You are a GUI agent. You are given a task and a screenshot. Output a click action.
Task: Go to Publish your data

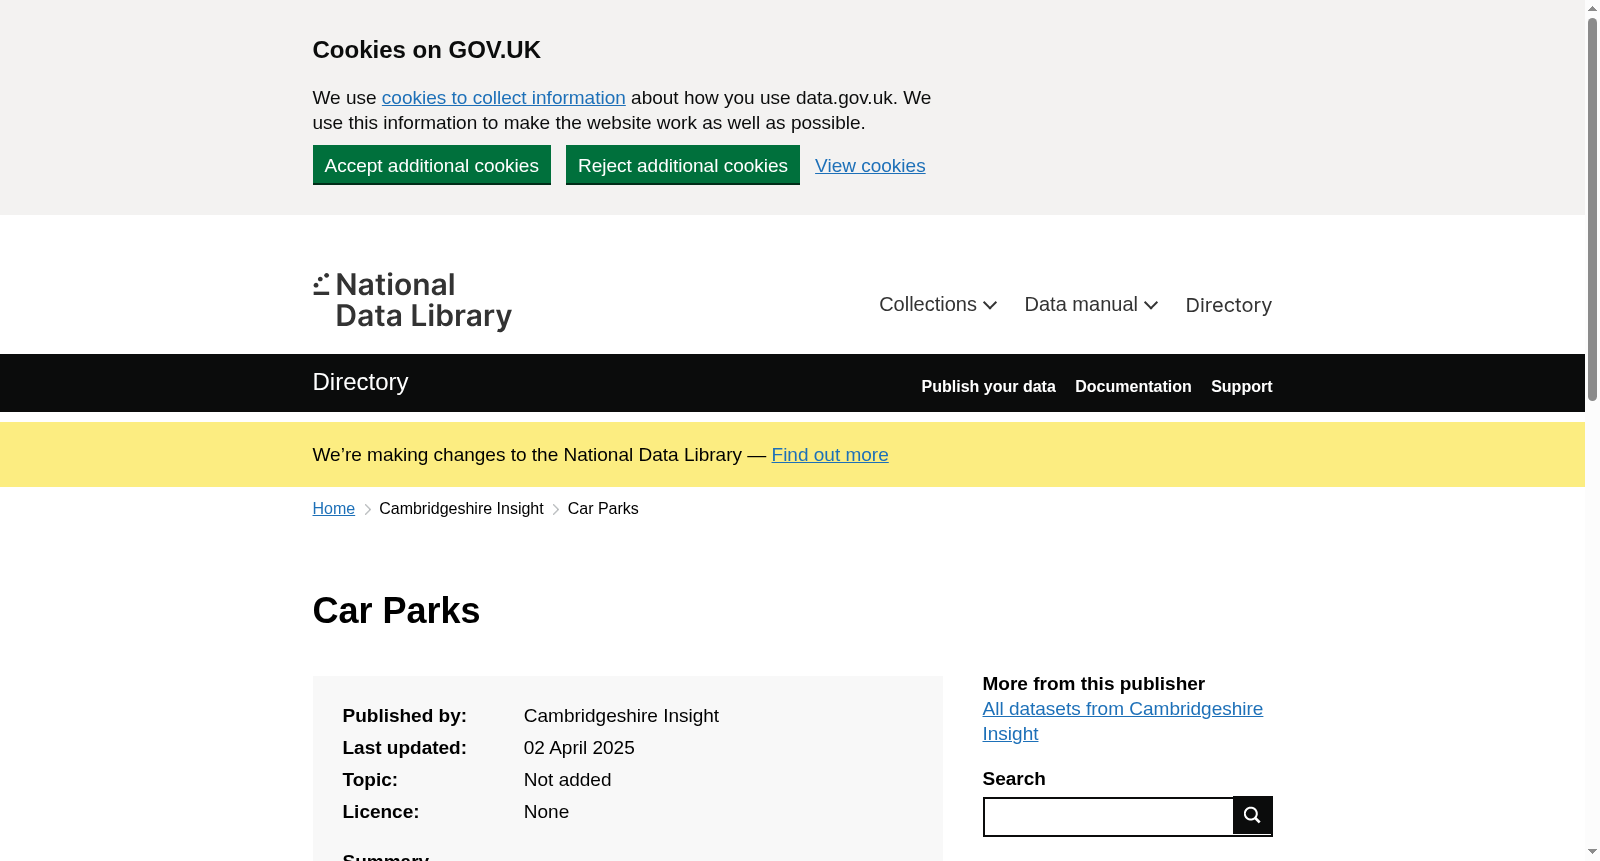click(x=988, y=386)
